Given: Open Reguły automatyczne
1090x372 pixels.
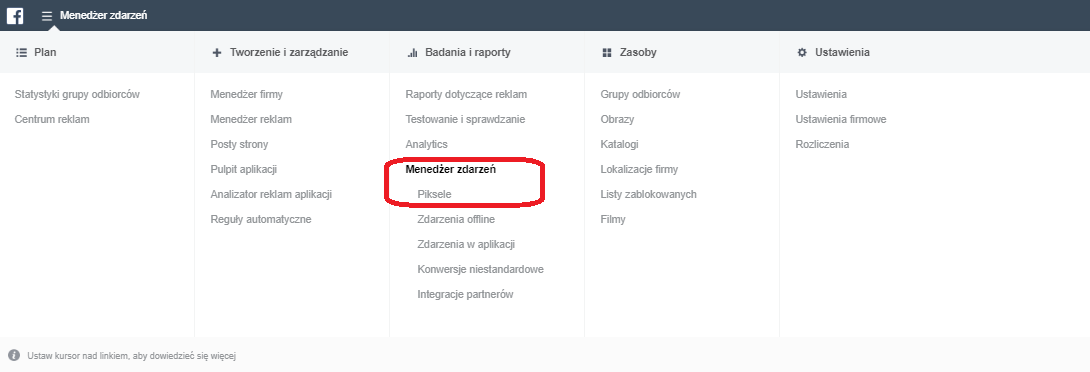Looking at the screenshot, I should point(261,219).
